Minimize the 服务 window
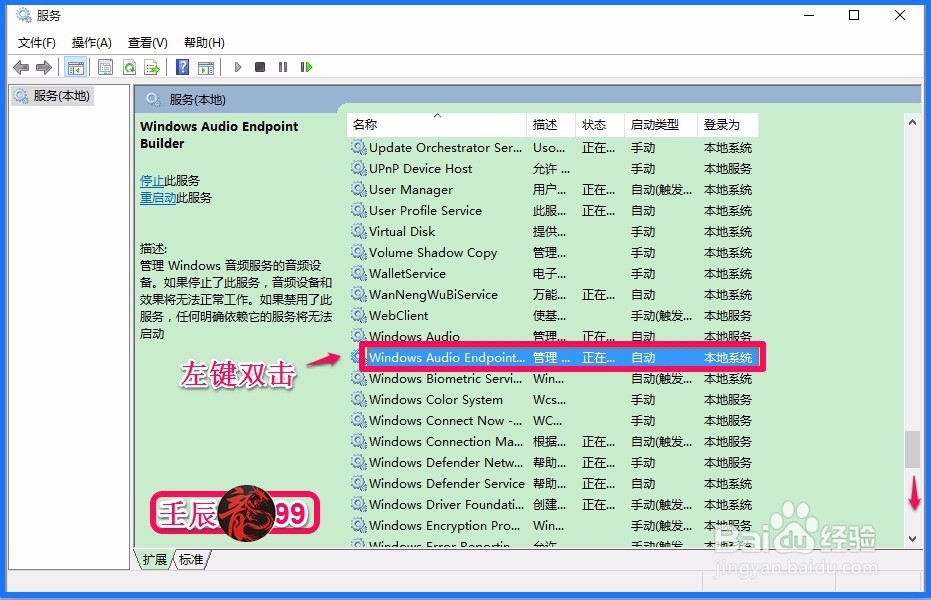931x600 pixels. point(809,15)
